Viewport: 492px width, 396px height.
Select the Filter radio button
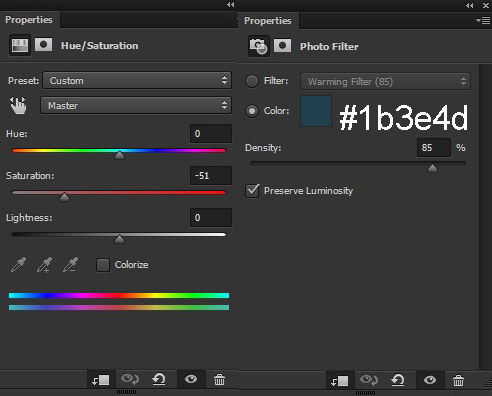point(252,81)
